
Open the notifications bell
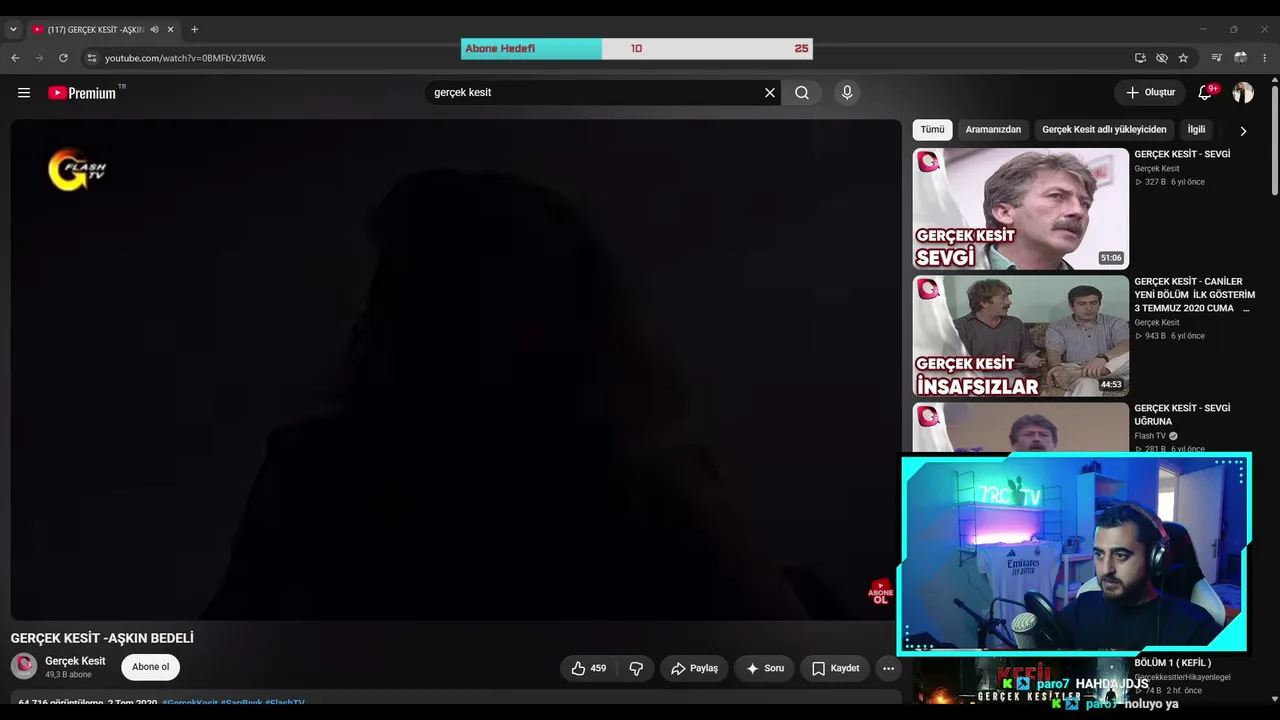point(1205,93)
